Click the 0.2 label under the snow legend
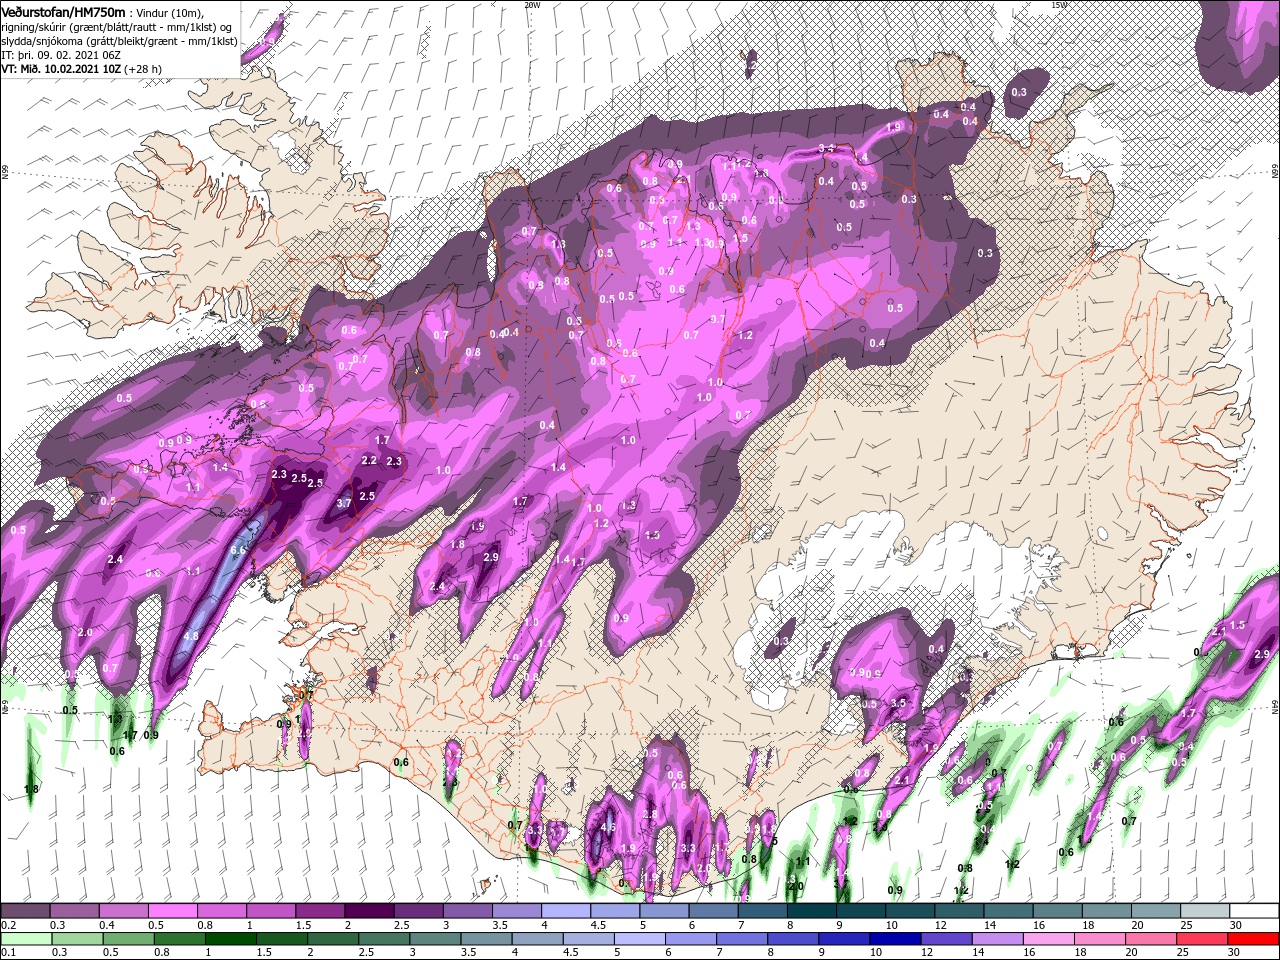This screenshot has height=960, width=1280. tap(9, 925)
